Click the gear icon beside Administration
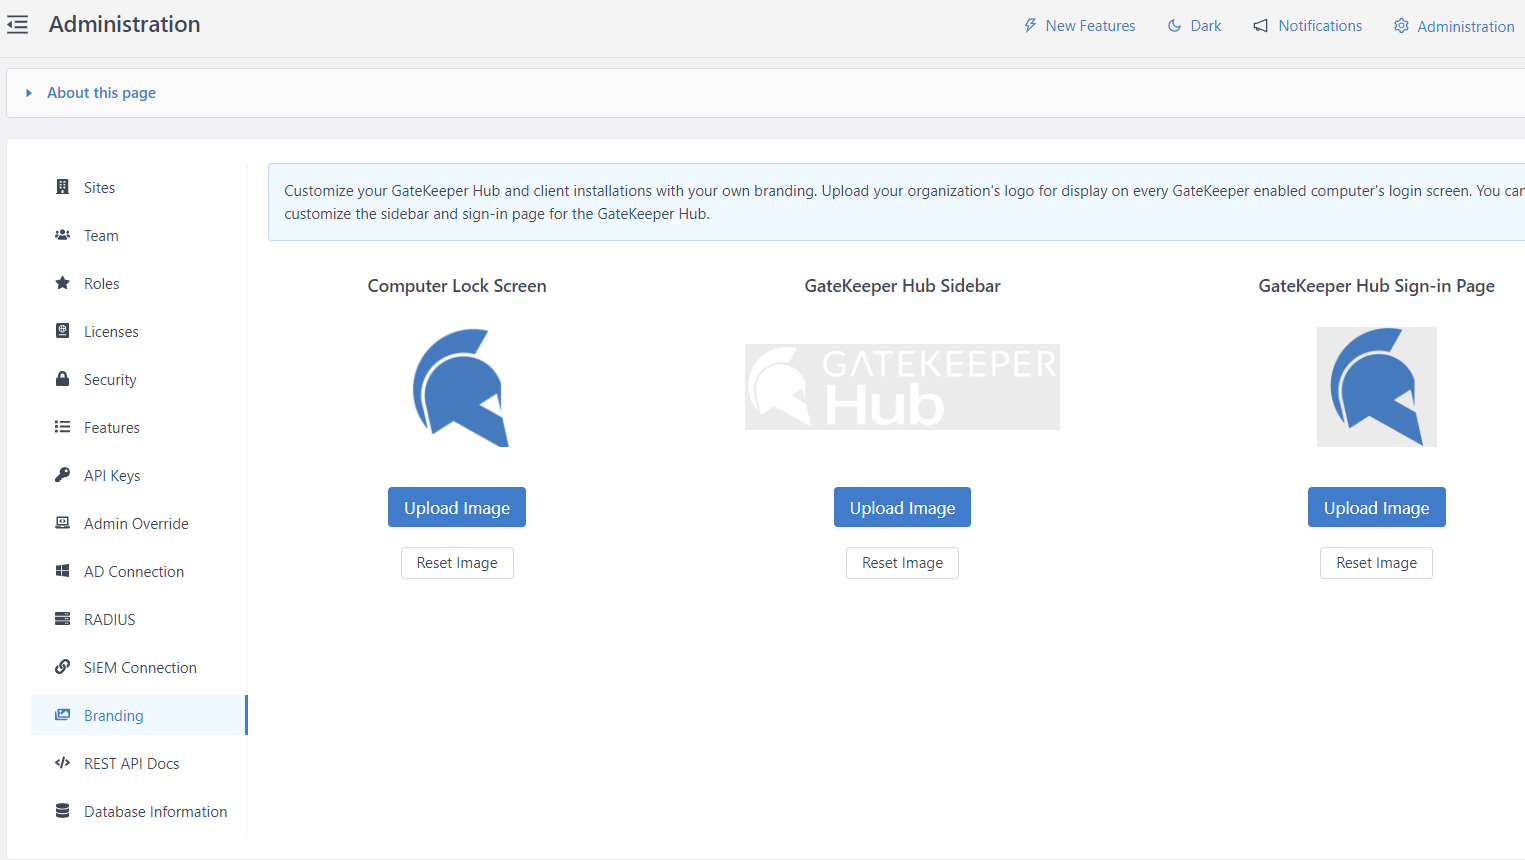Image resolution: width=1525 pixels, height=860 pixels. tap(1401, 26)
